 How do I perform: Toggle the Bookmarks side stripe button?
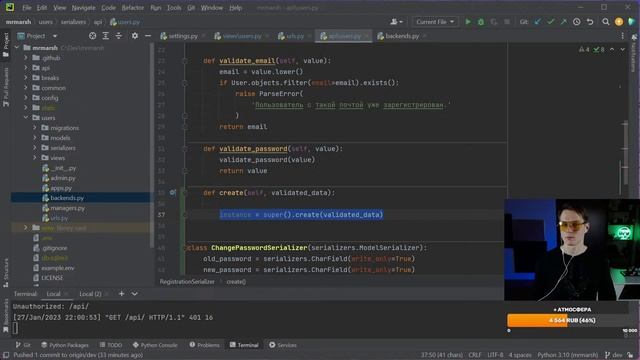6,316
